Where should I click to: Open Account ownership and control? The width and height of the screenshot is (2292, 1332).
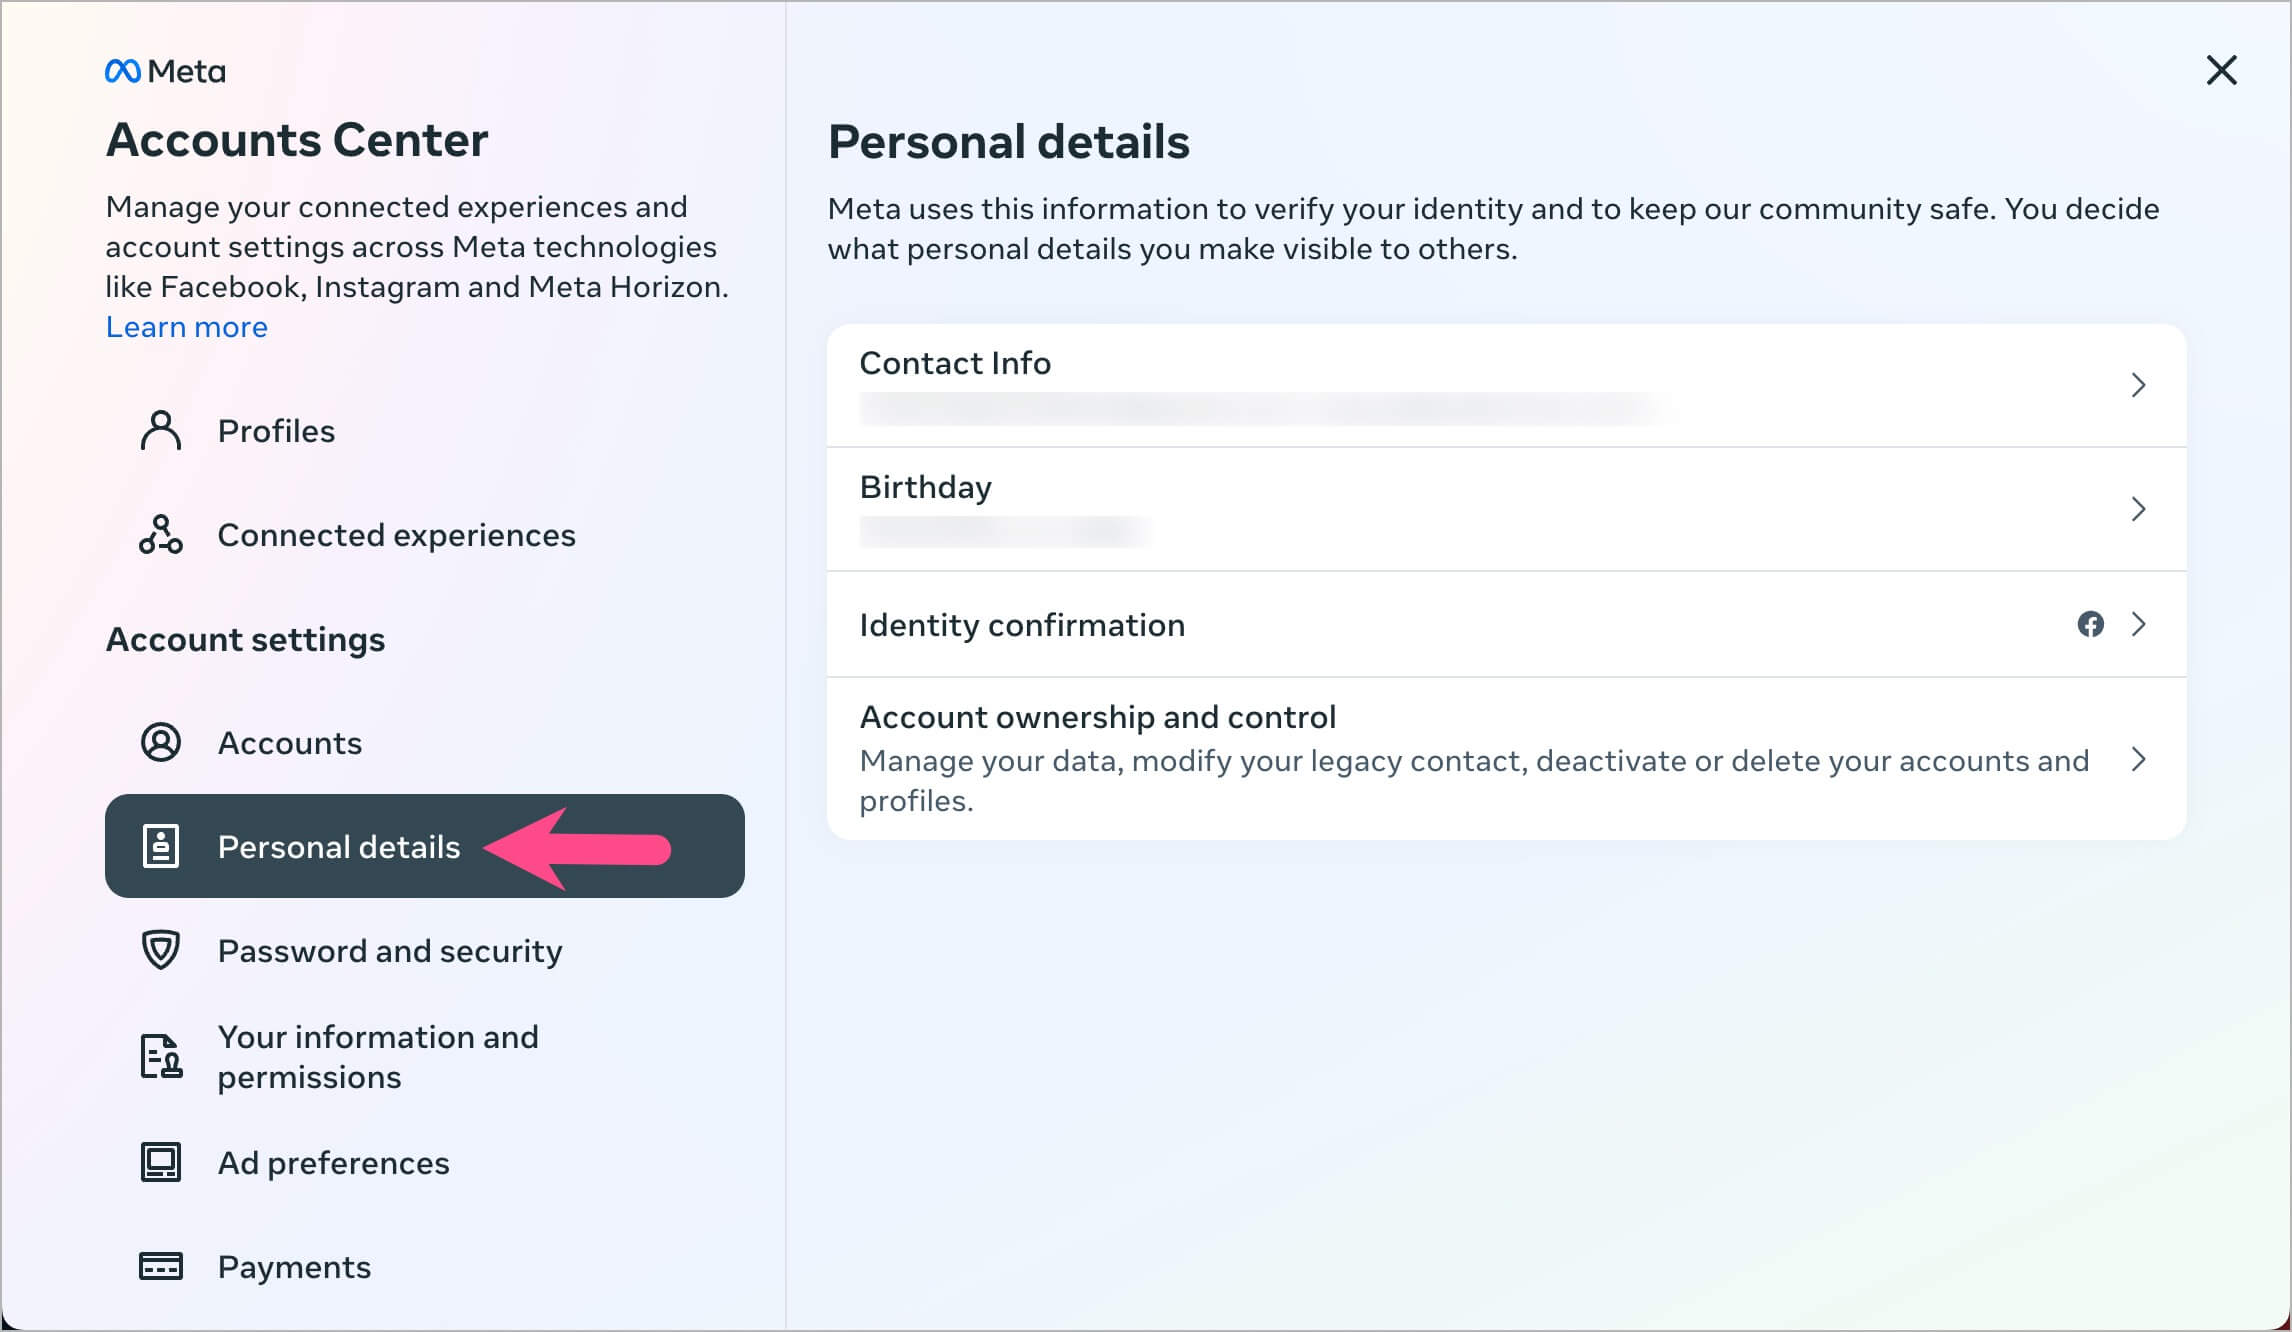point(1097,717)
